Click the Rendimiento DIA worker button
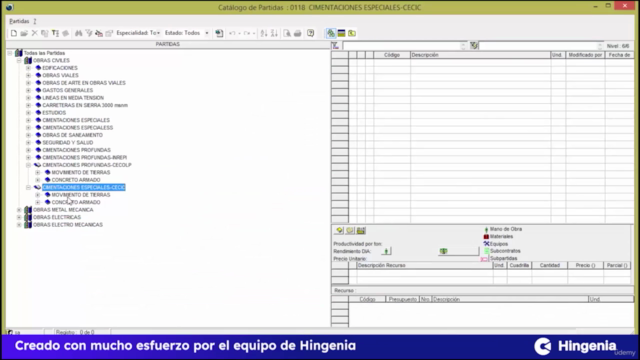This screenshot has height=360, width=640. point(386,251)
